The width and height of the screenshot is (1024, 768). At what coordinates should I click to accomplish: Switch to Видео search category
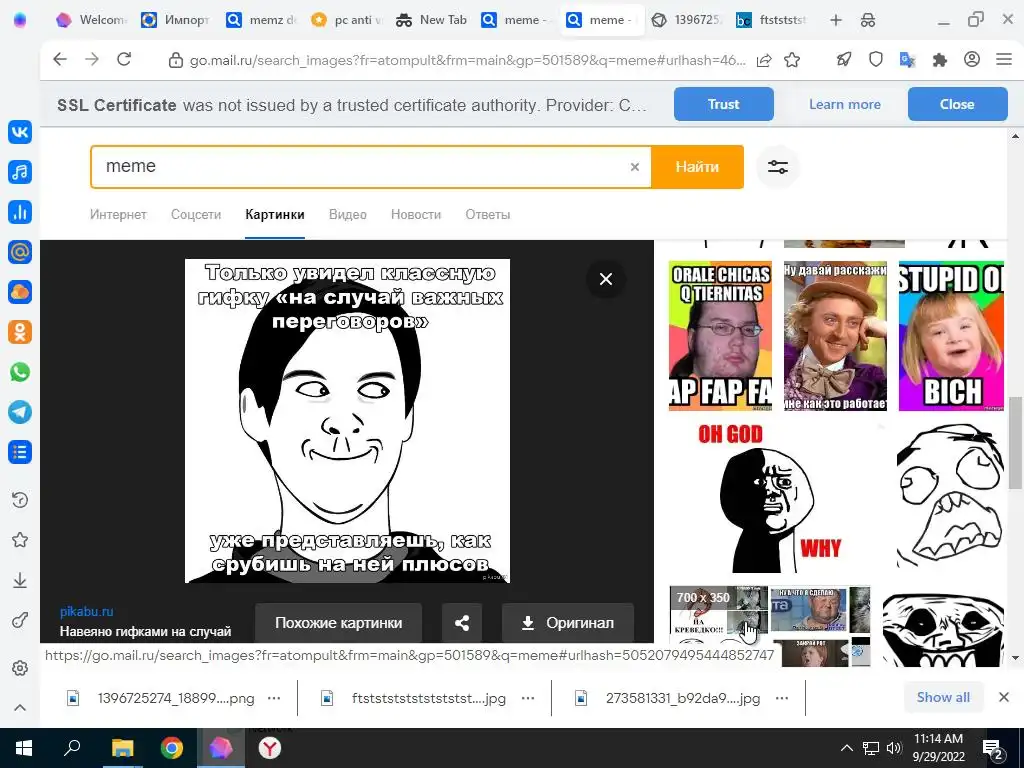coord(347,214)
